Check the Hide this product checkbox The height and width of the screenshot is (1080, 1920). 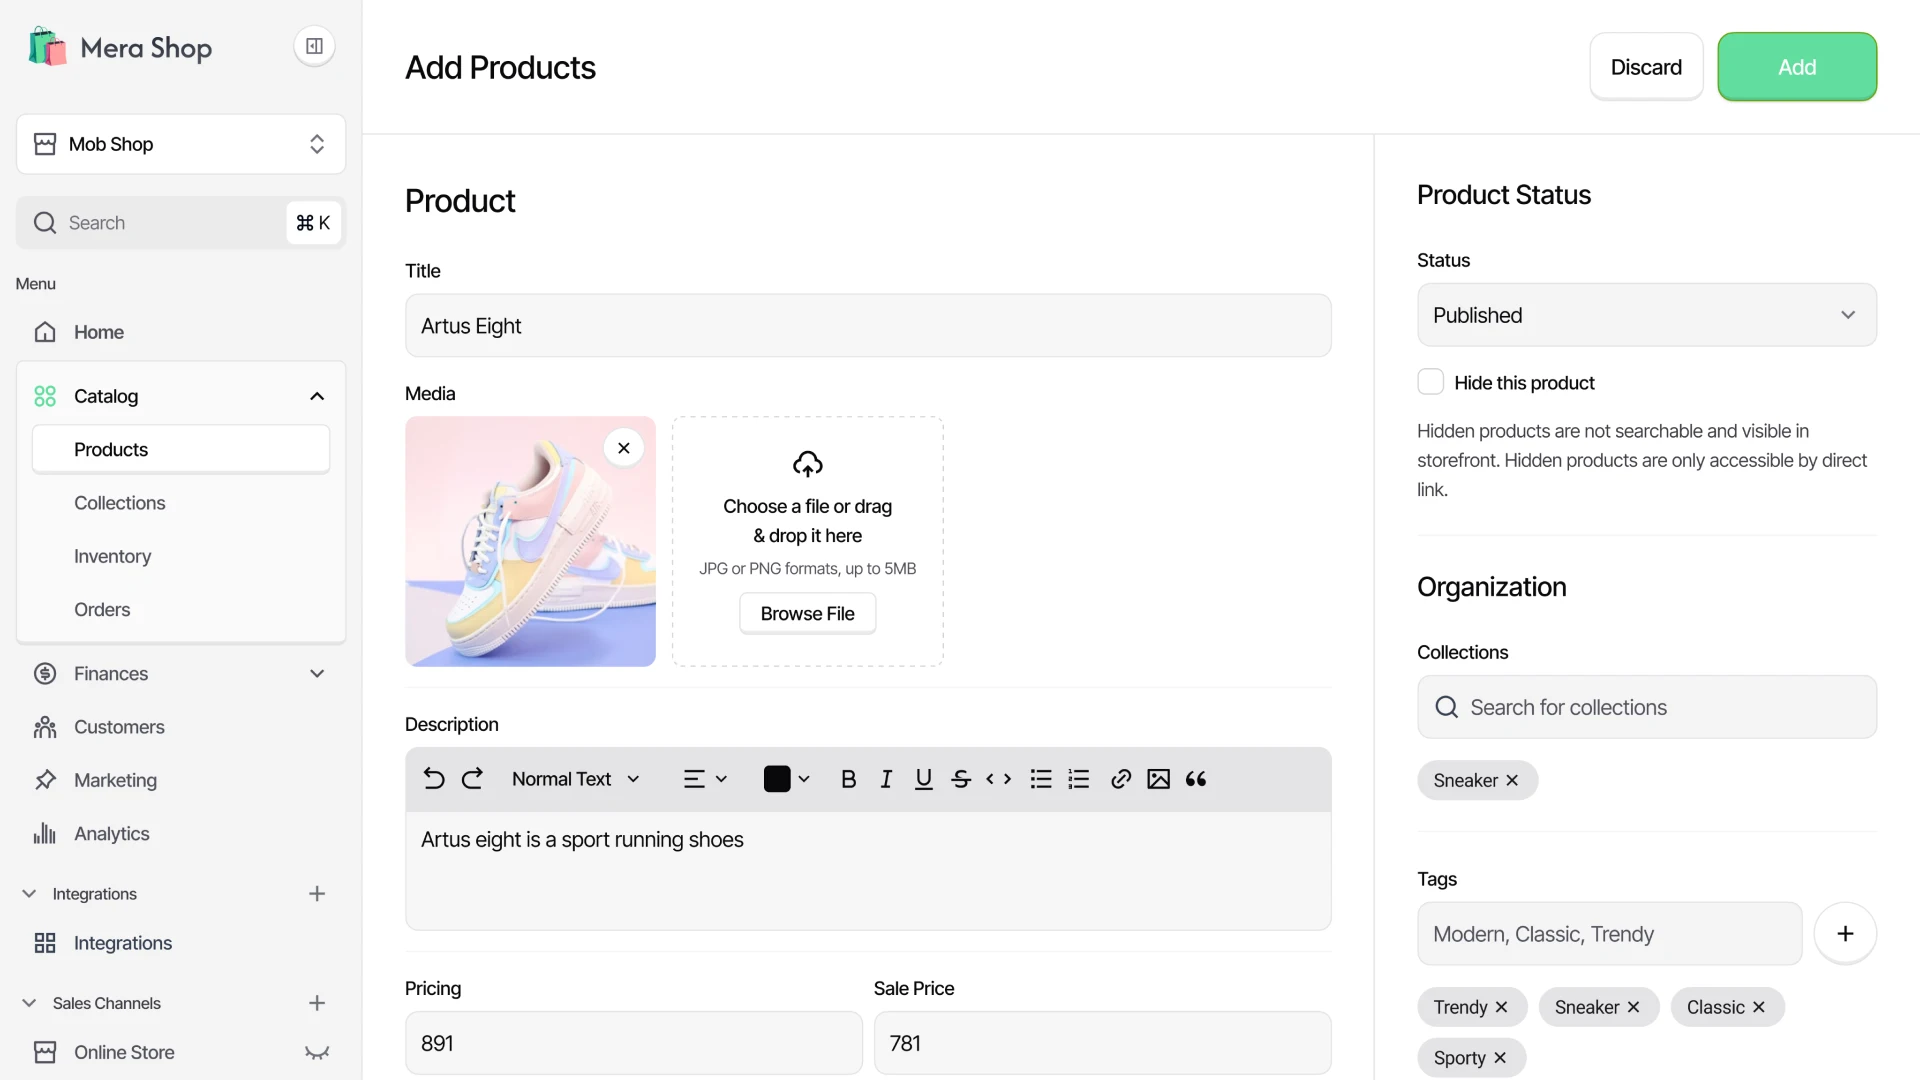click(x=1430, y=382)
